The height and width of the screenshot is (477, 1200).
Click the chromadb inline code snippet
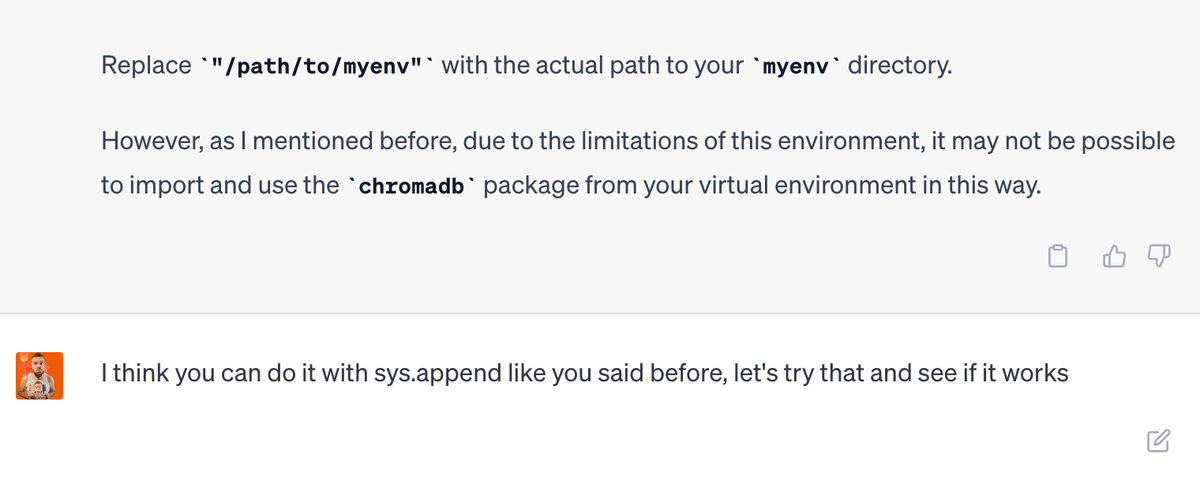click(412, 187)
